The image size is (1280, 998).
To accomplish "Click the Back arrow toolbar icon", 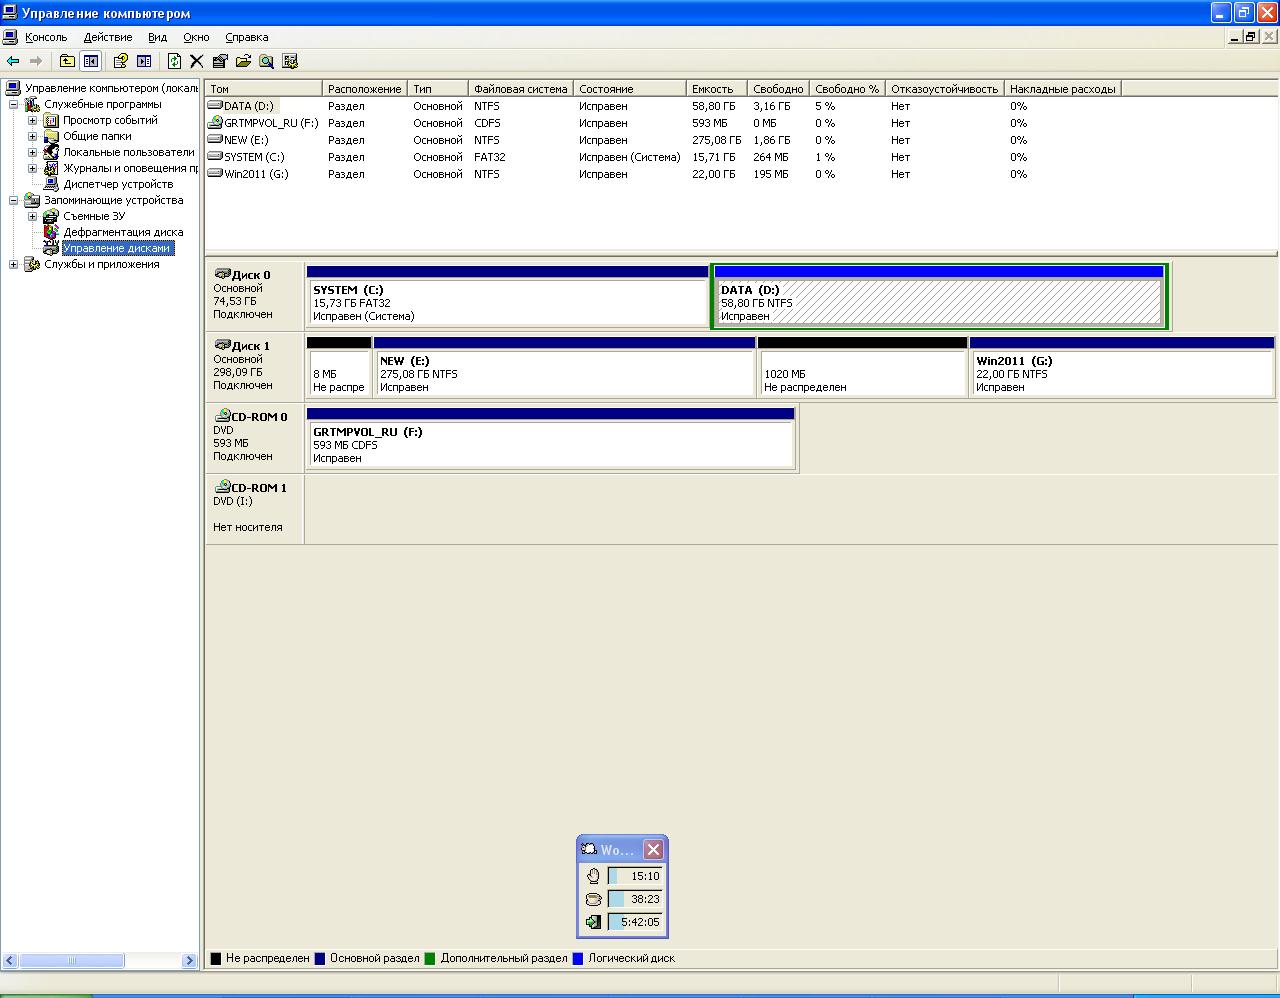I will tap(13, 61).
